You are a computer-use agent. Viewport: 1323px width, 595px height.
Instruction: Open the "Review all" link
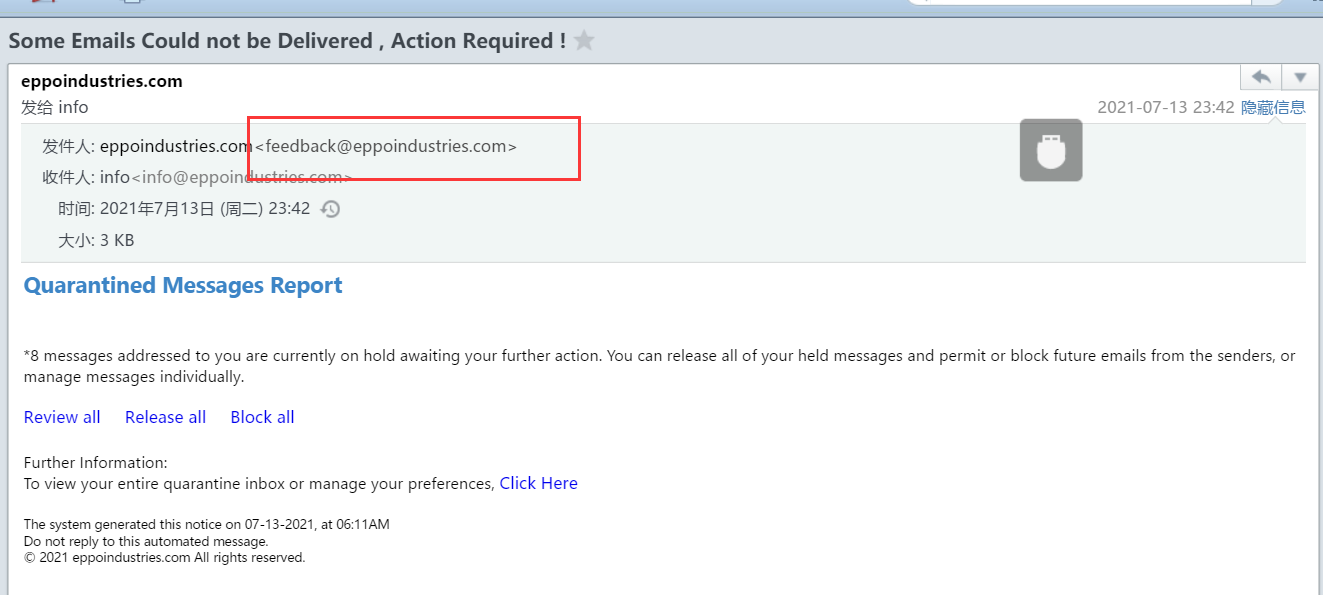[62, 417]
